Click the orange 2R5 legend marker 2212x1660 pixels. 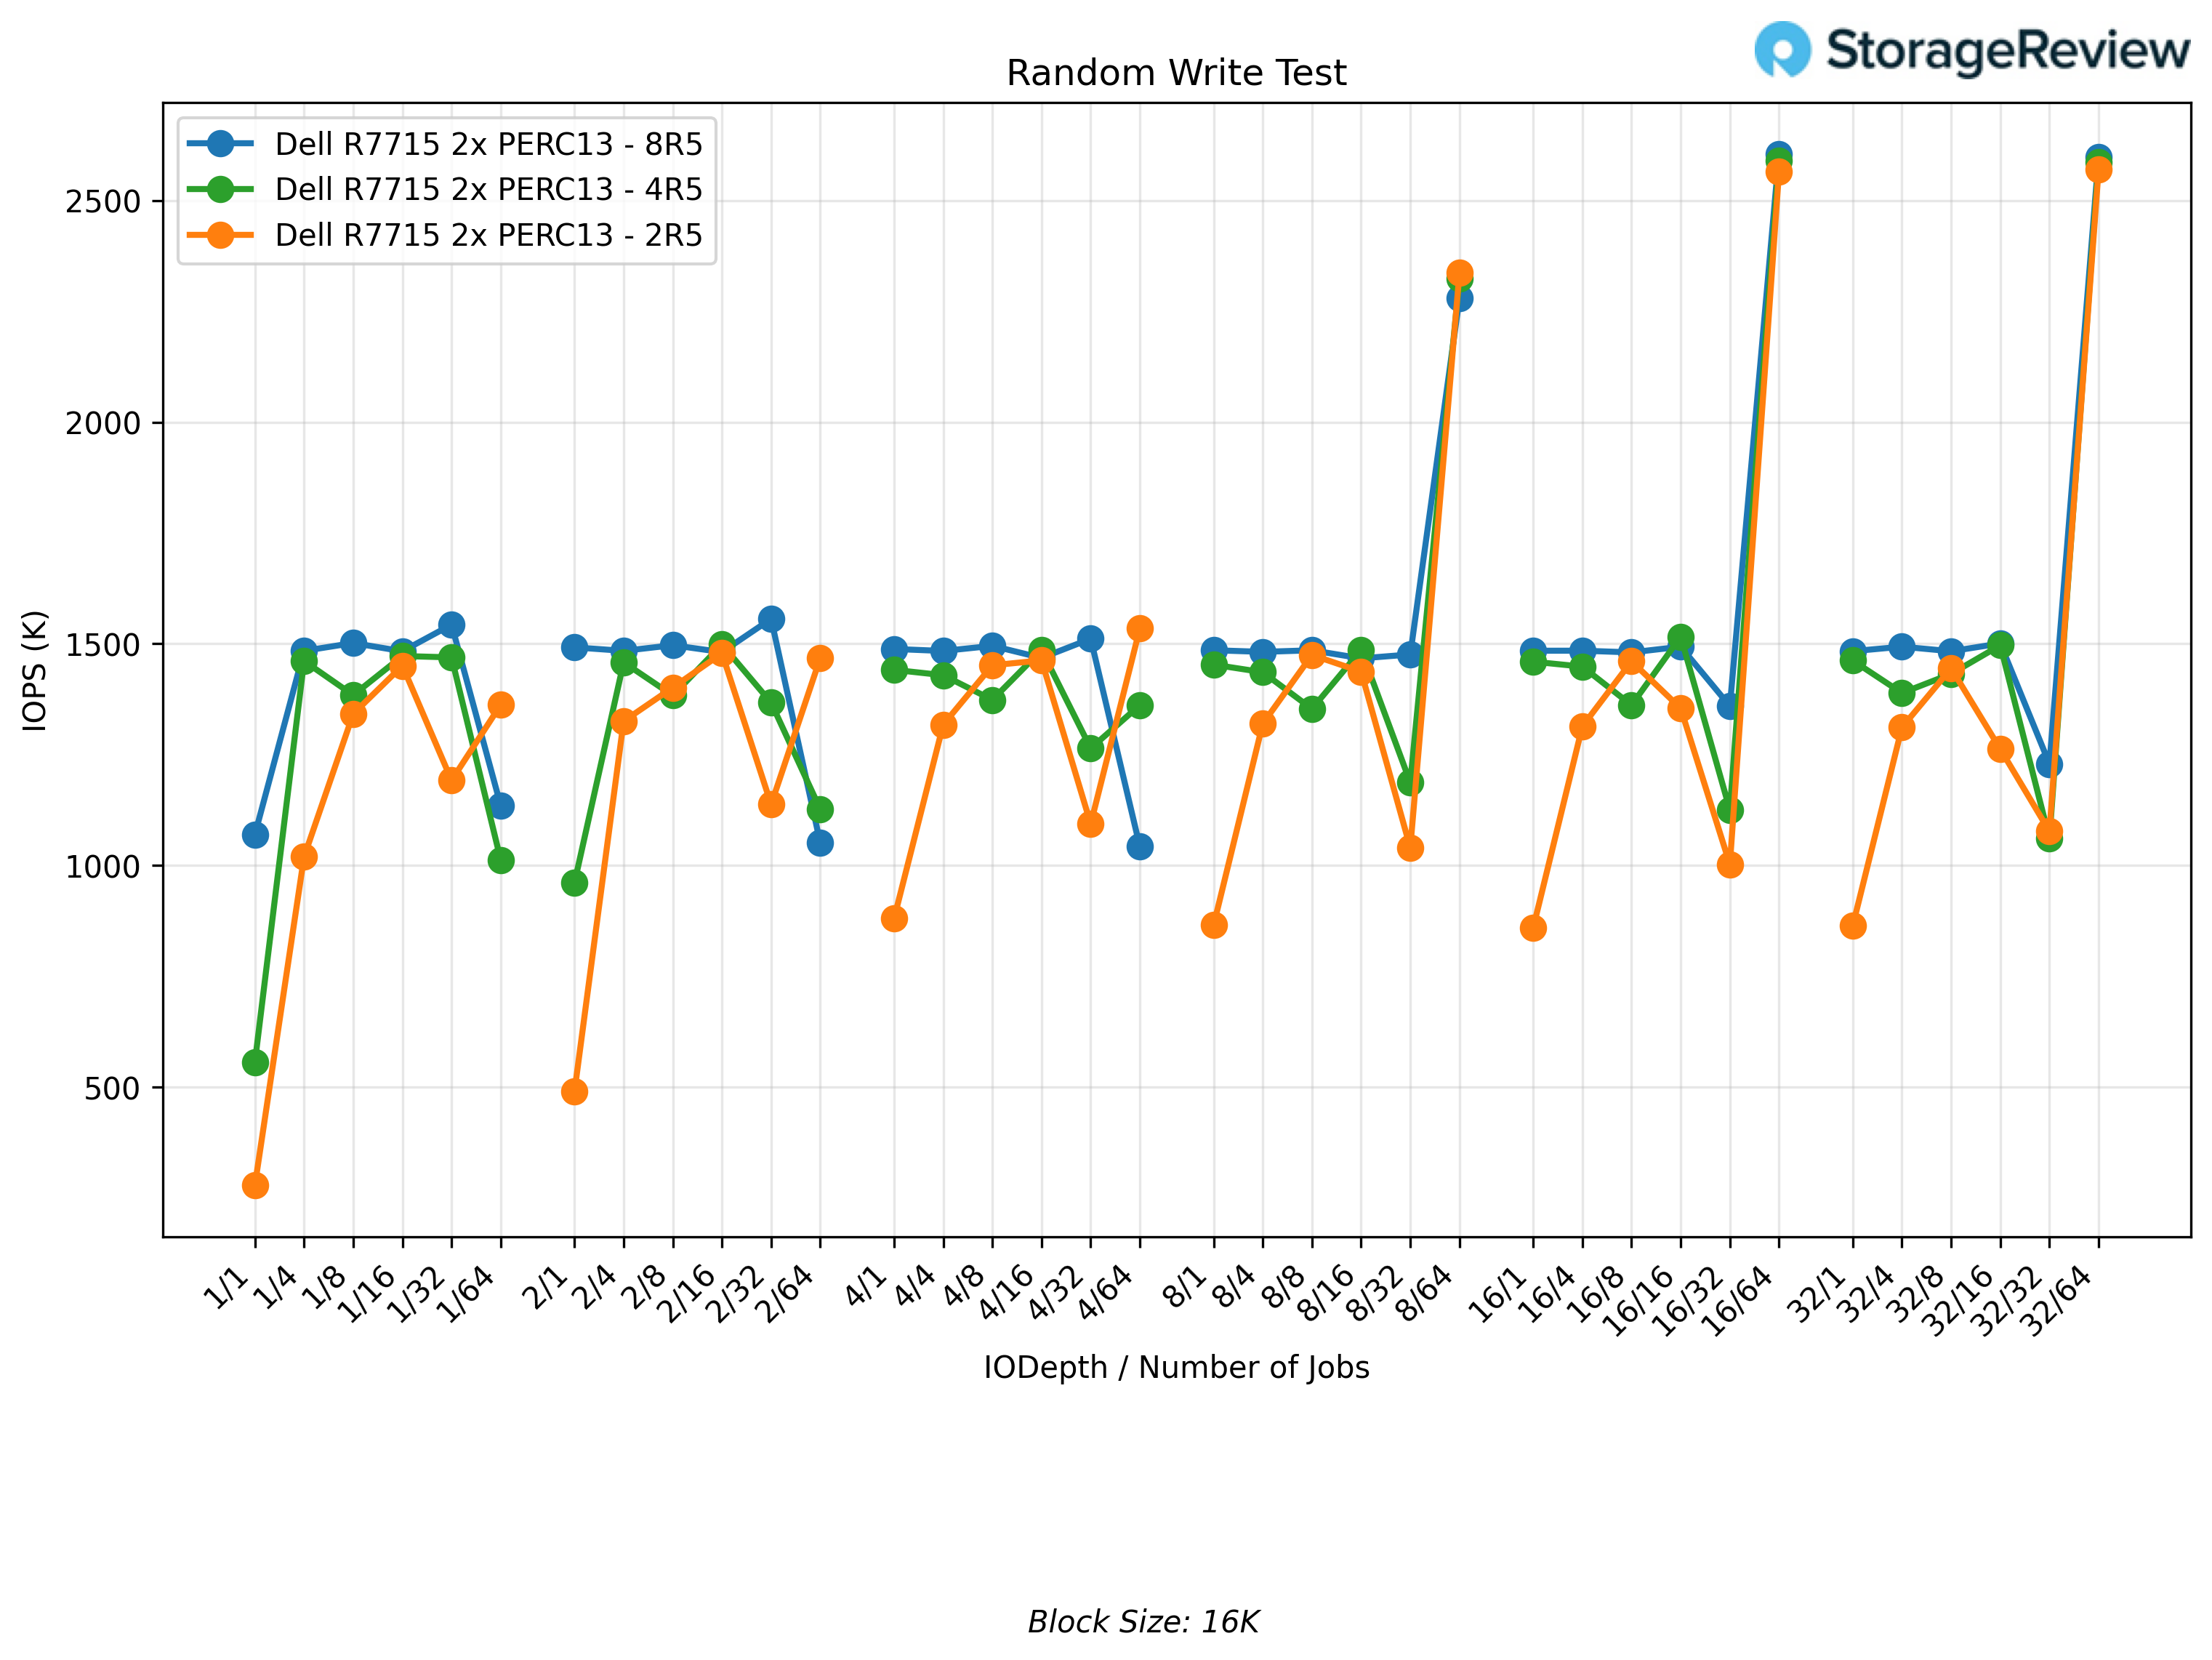click(x=220, y=235)
